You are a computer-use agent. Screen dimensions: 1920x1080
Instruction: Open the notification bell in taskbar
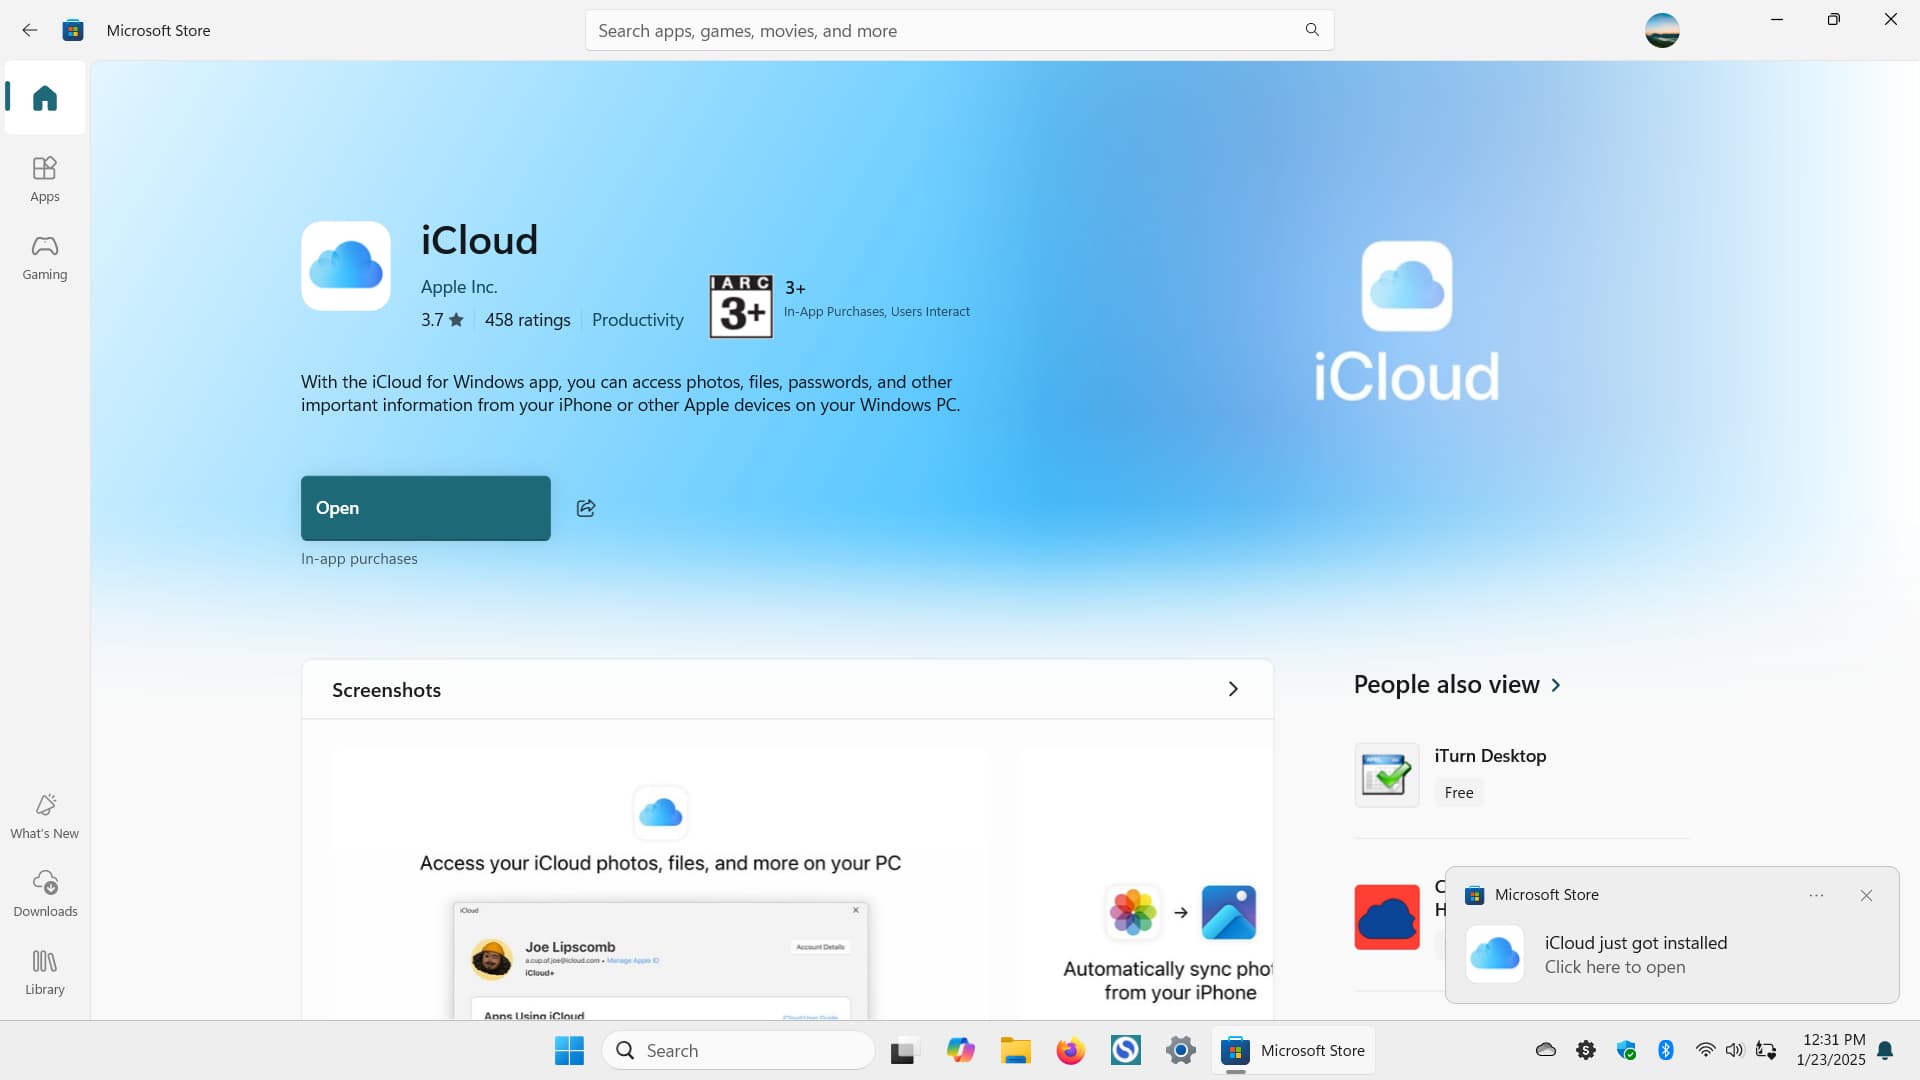click(1885, 1050)
